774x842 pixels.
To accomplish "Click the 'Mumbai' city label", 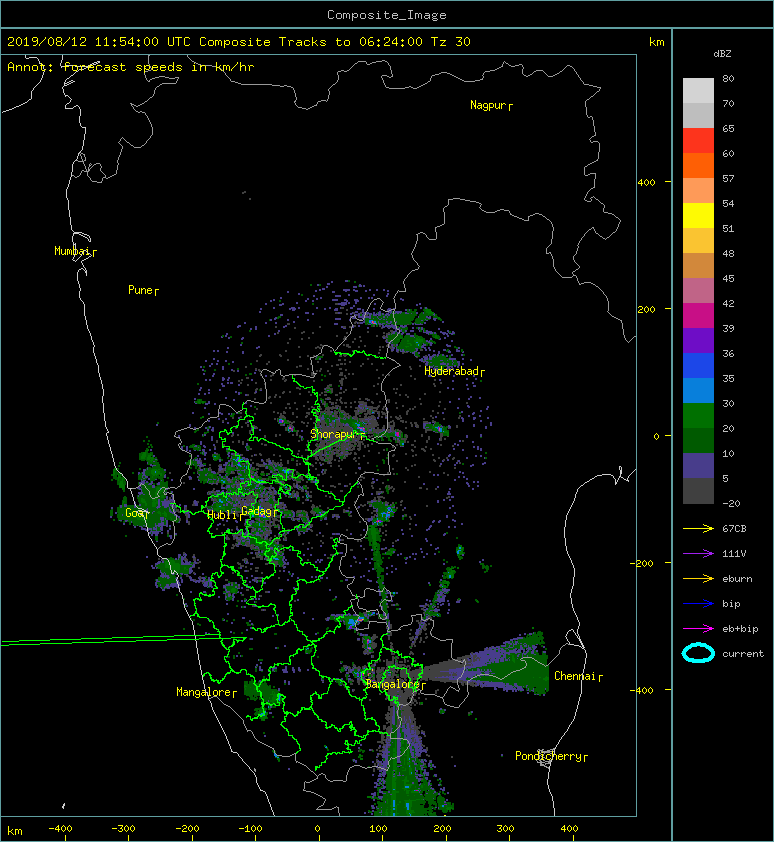I will click(72, 251).
